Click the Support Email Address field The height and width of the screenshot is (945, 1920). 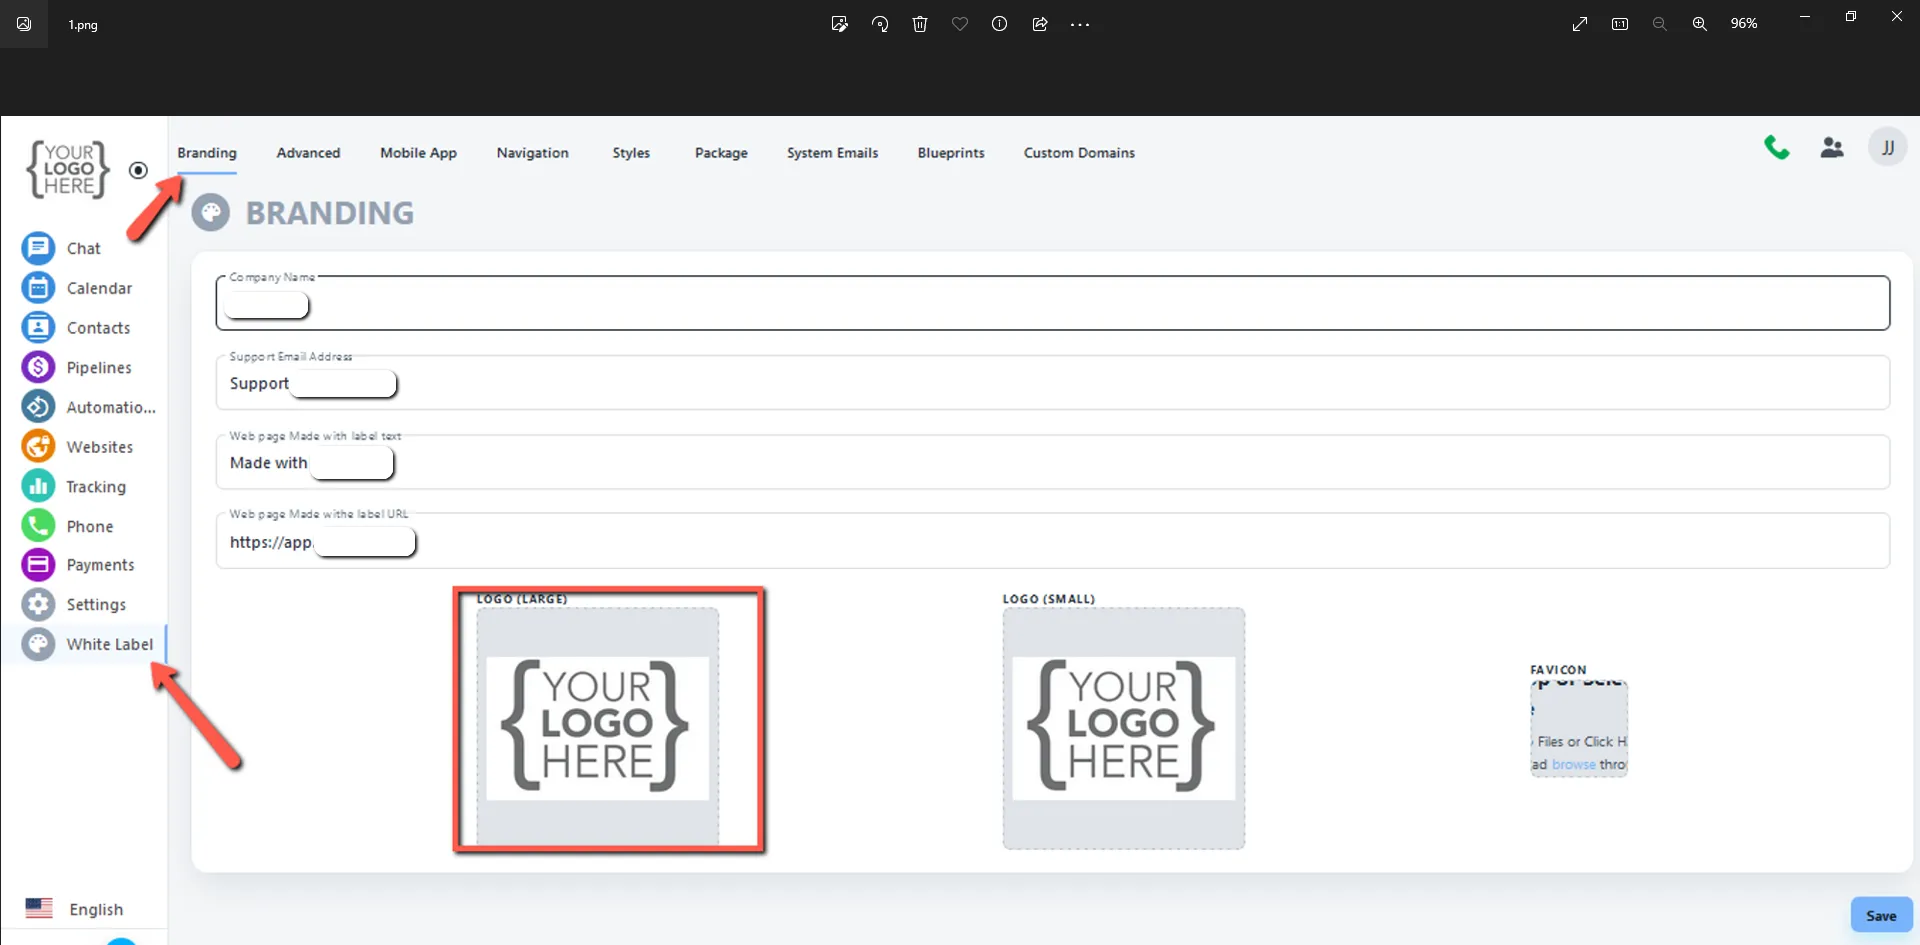1053,382
